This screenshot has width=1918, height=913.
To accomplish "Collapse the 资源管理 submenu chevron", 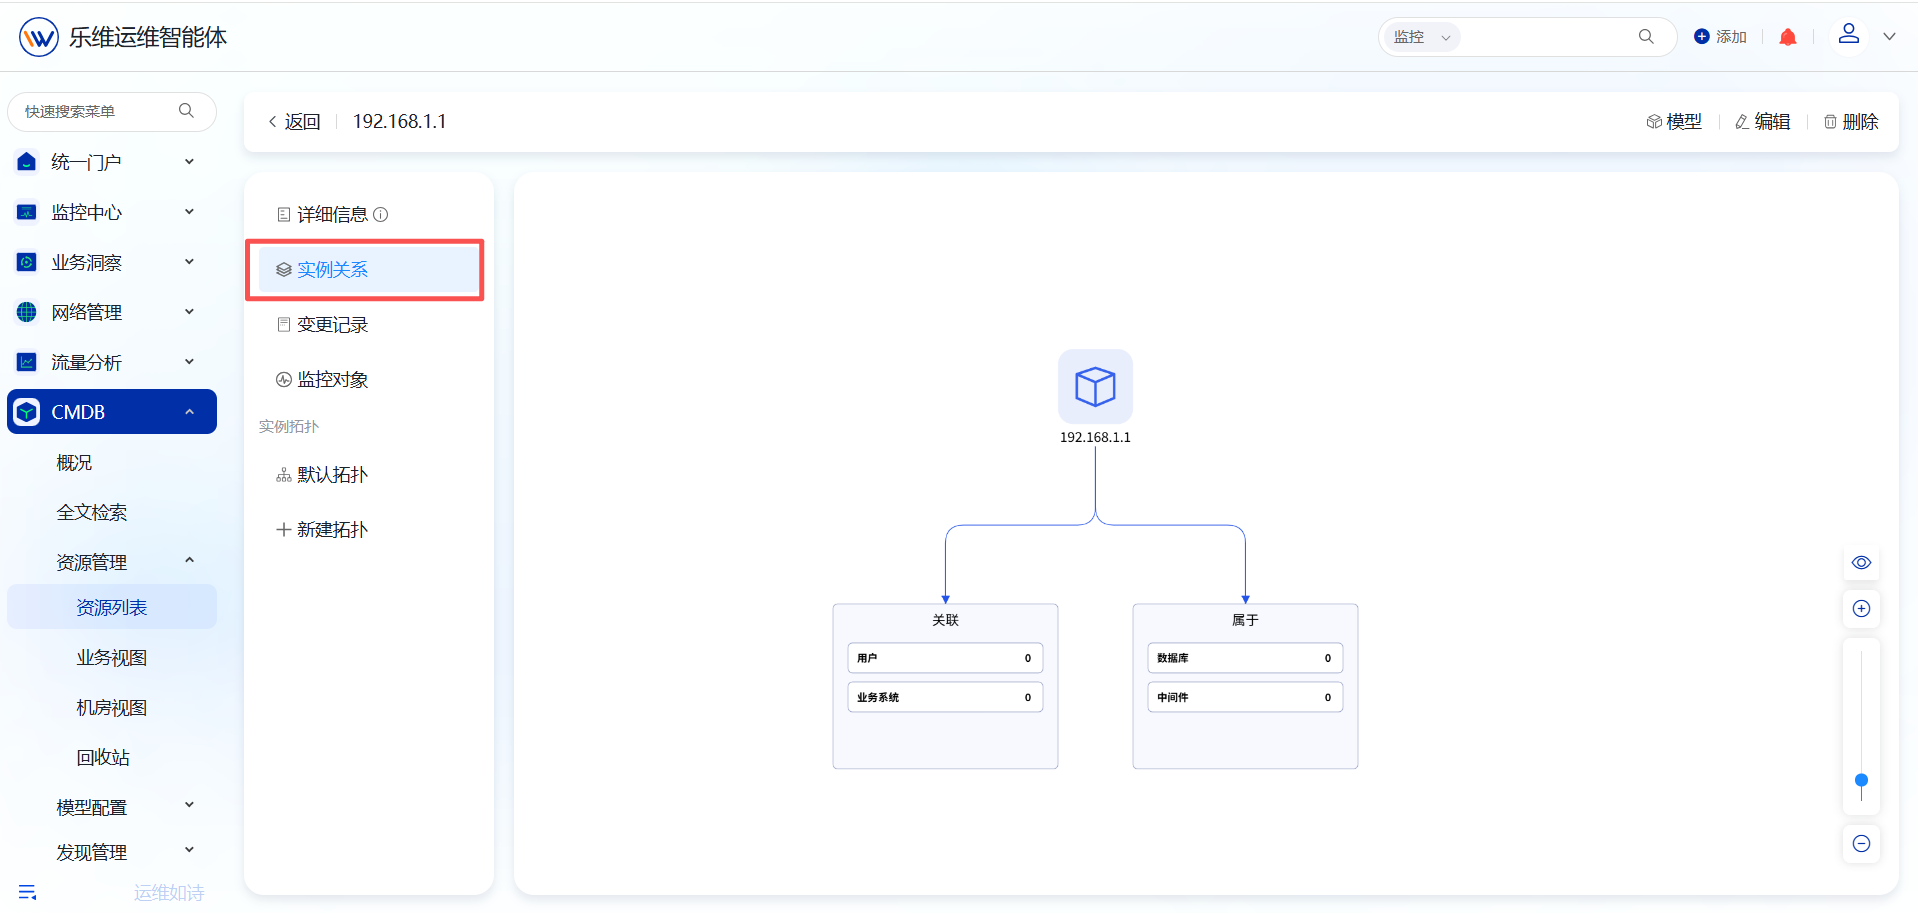I will point(189,561).
